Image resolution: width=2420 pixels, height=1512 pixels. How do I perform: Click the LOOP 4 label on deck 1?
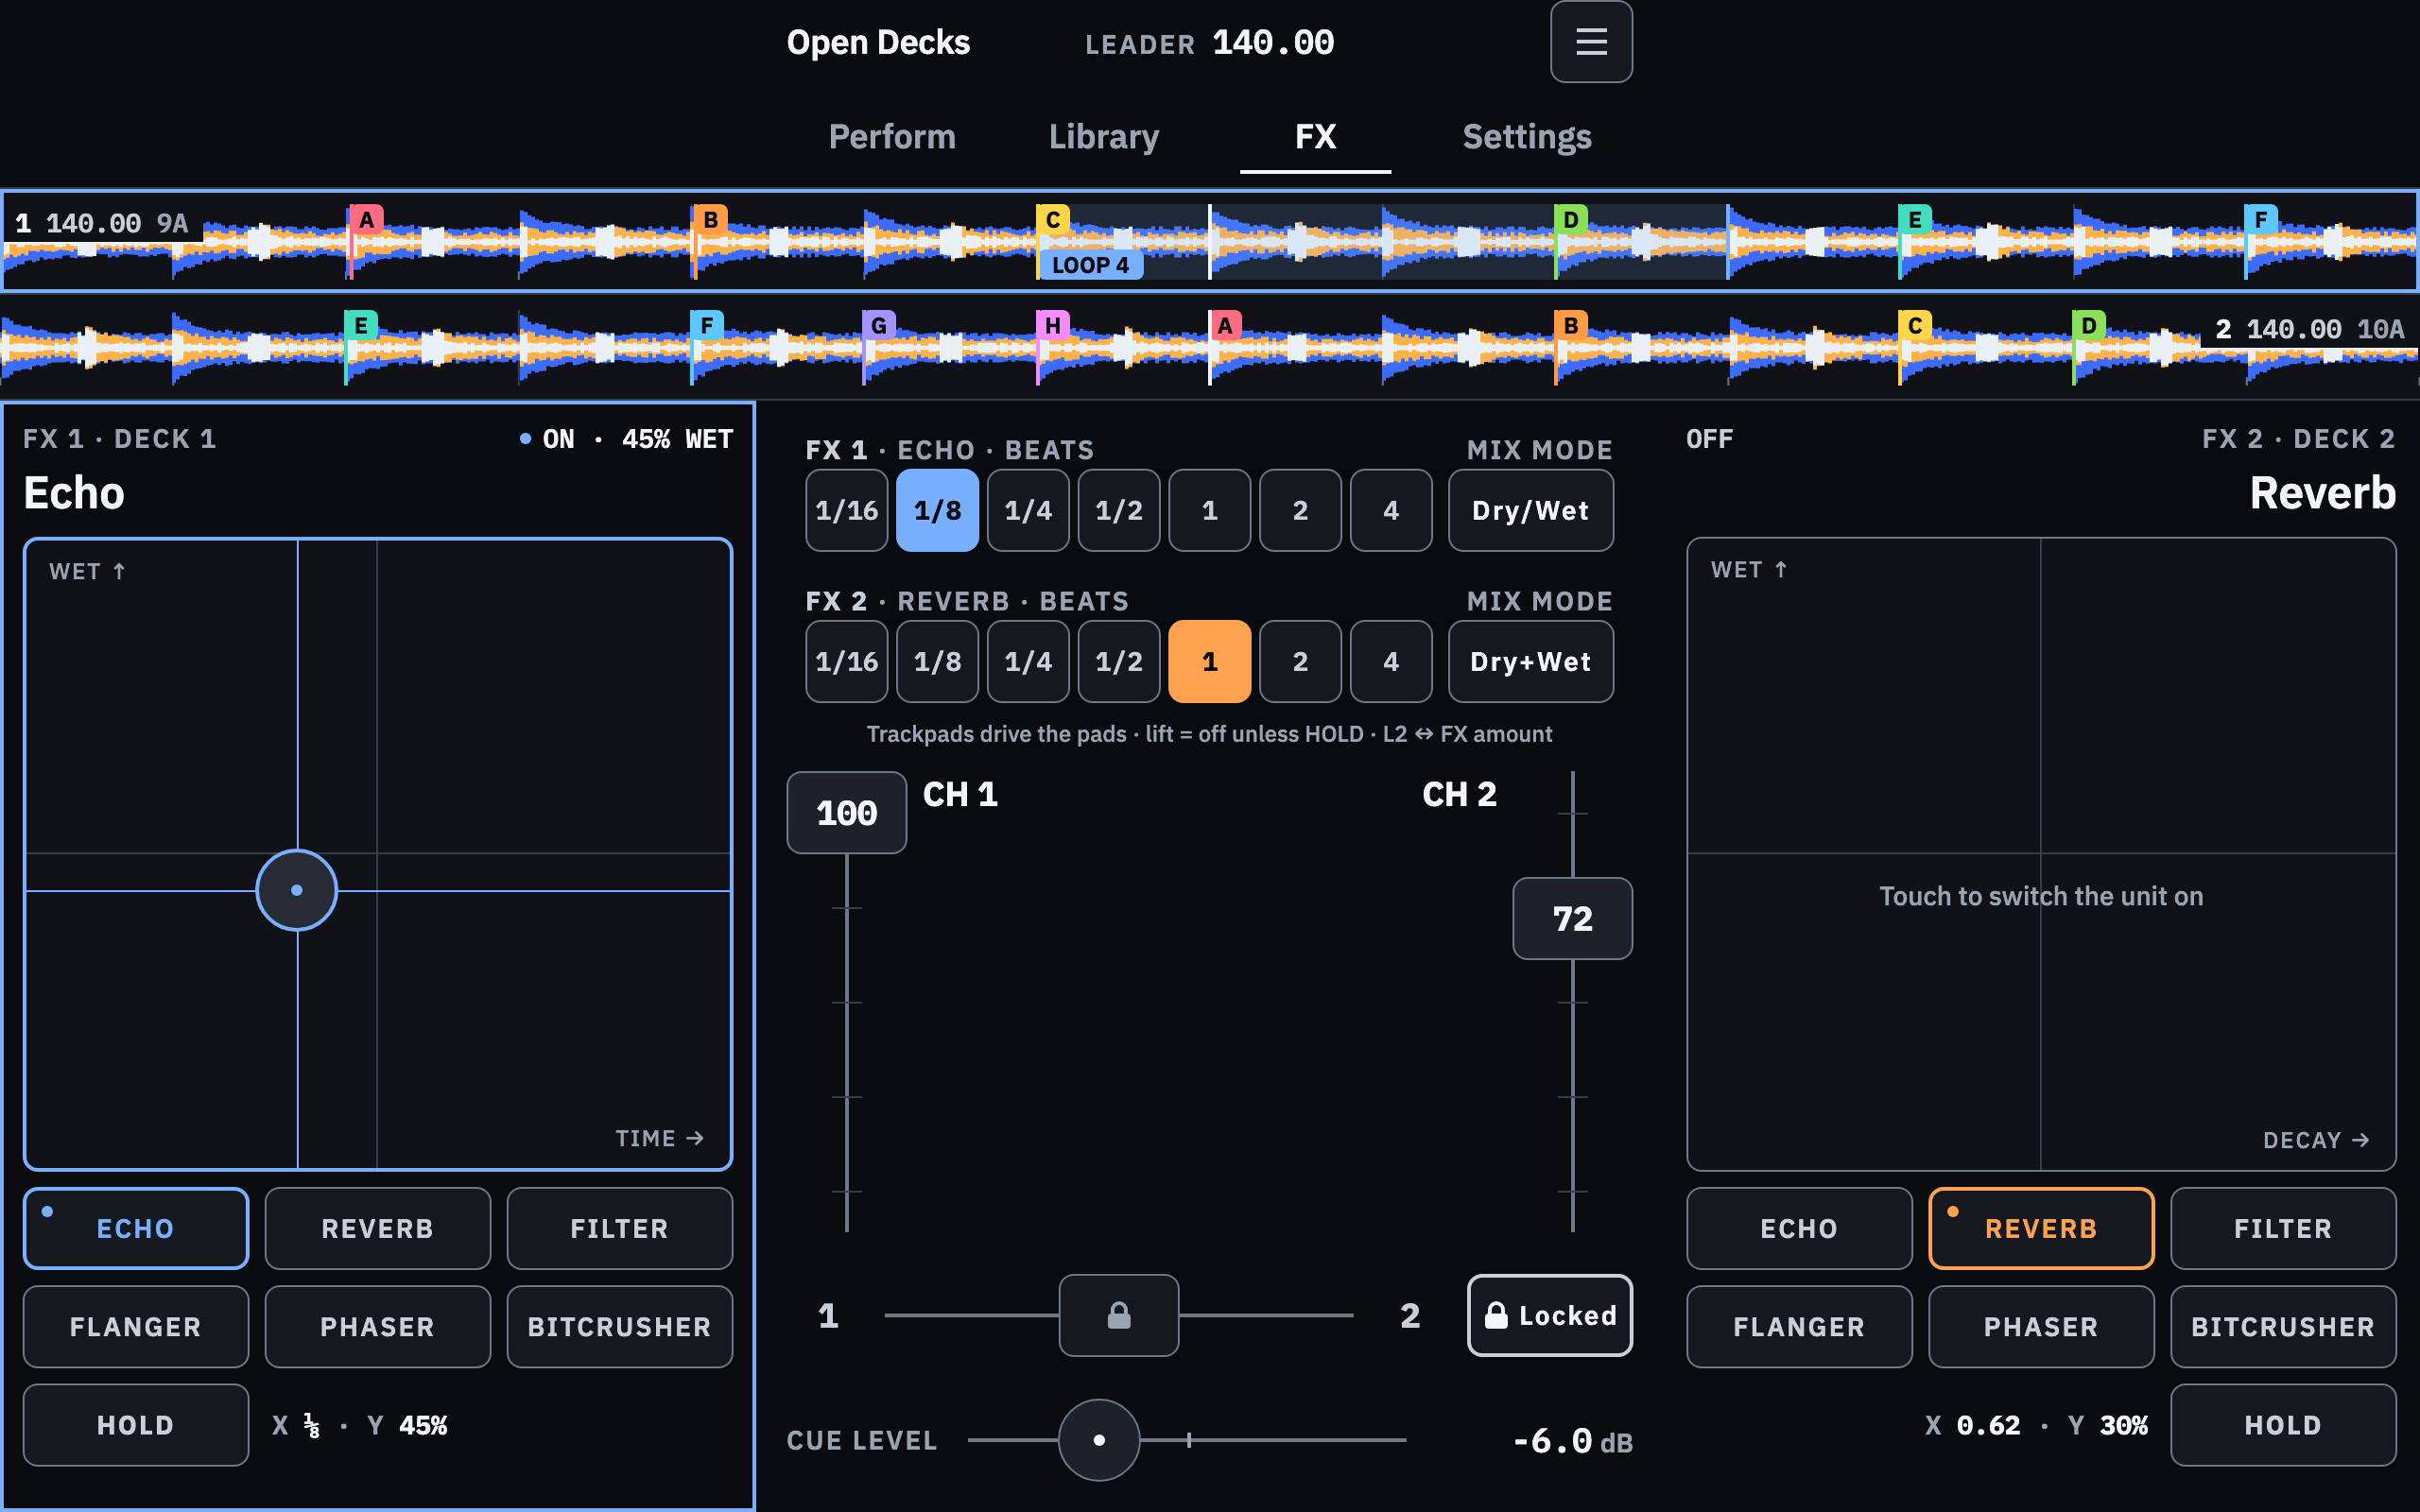[x=1090, y=265]
